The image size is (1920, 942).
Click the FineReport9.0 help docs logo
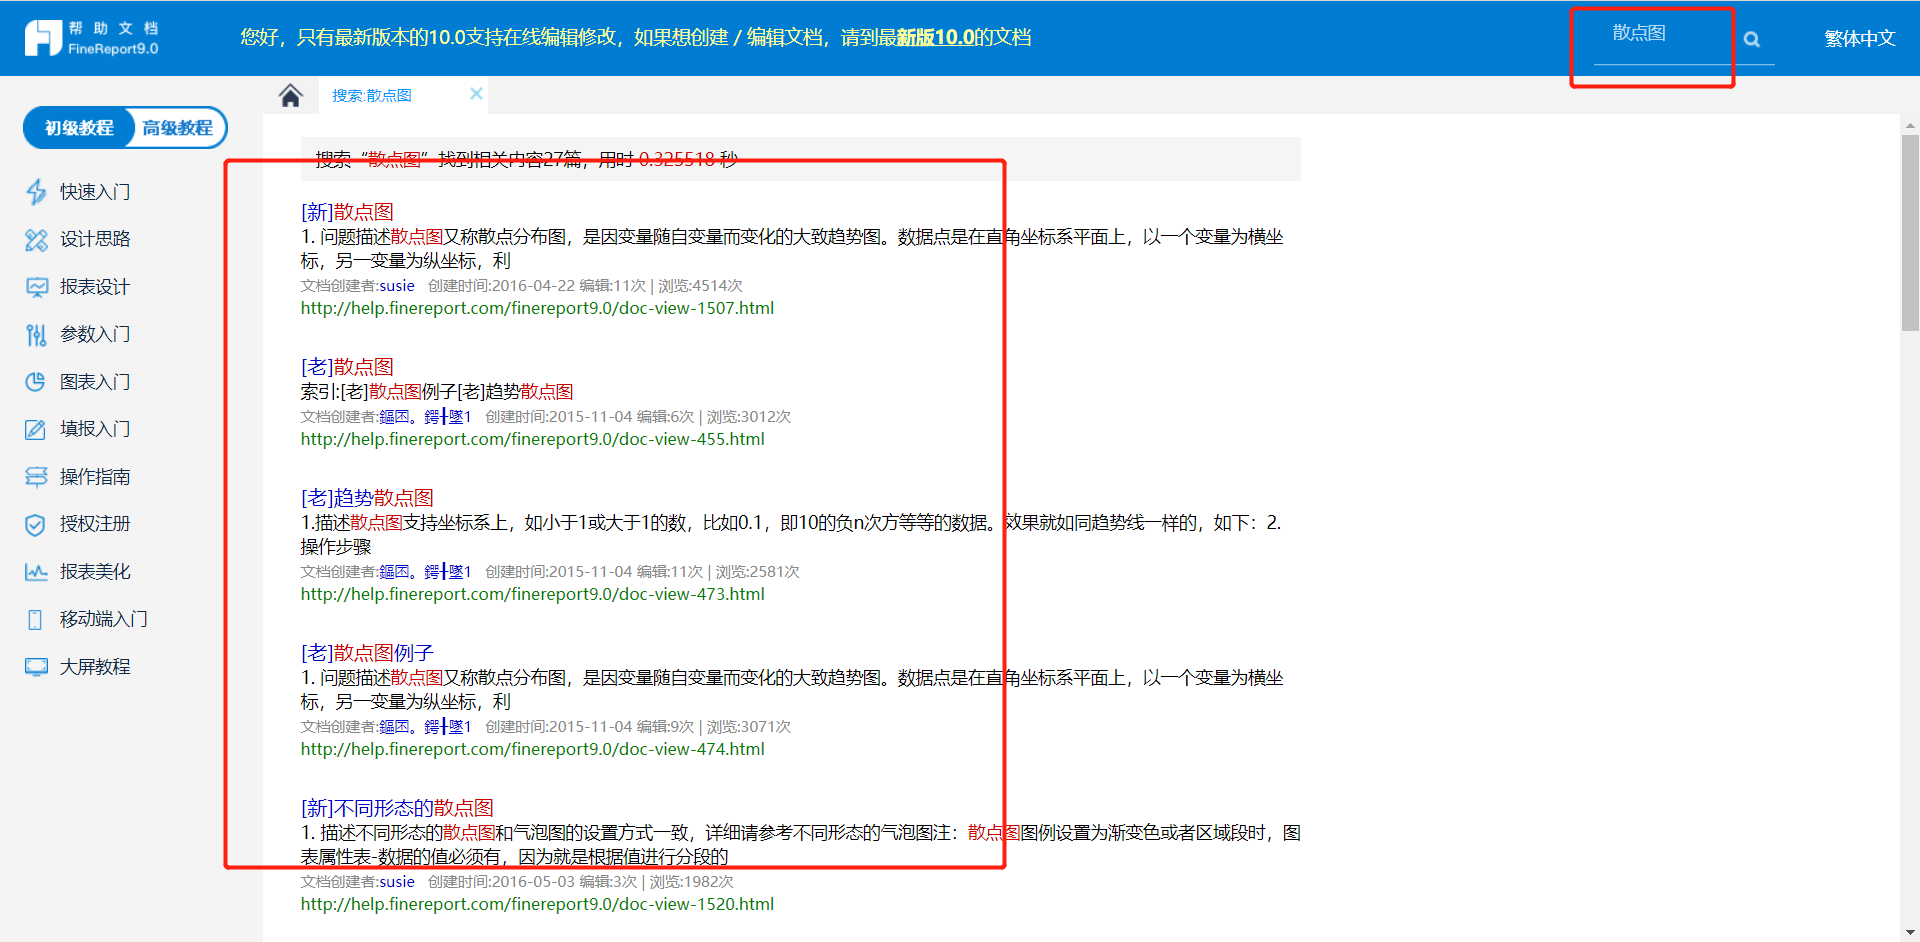[91, 38]
